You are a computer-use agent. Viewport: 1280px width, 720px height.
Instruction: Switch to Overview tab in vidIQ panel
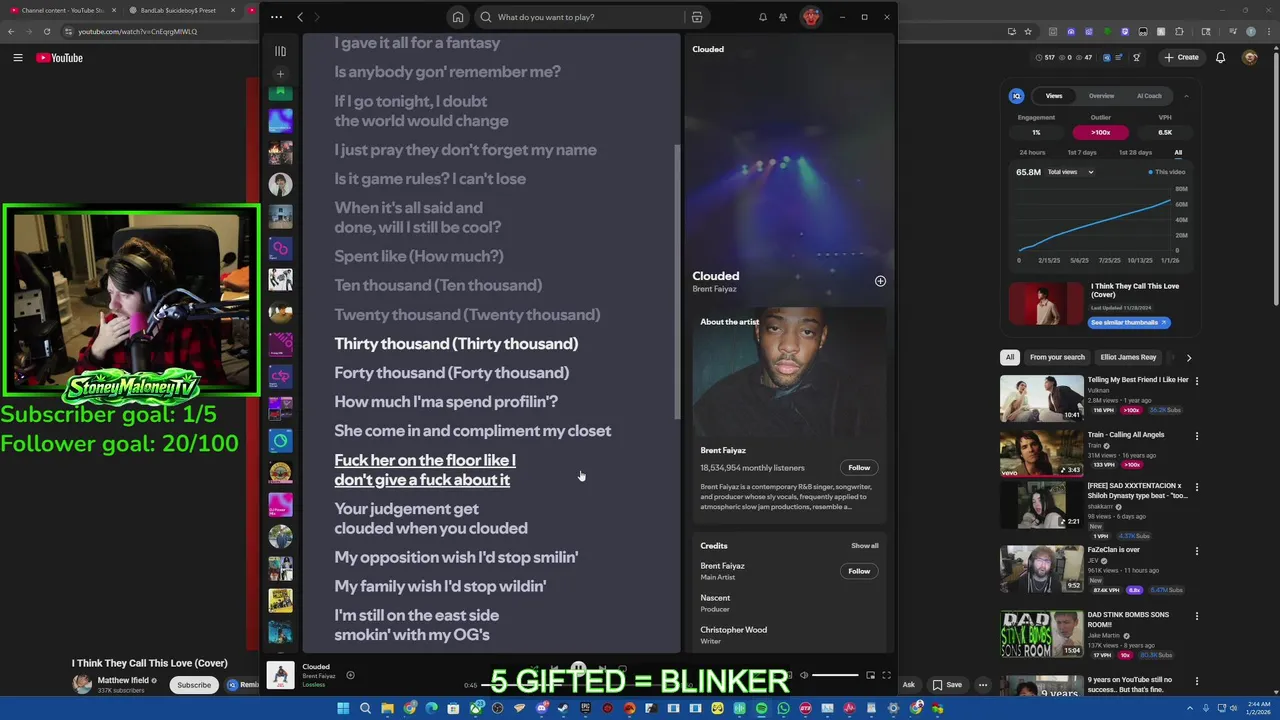1101,96
